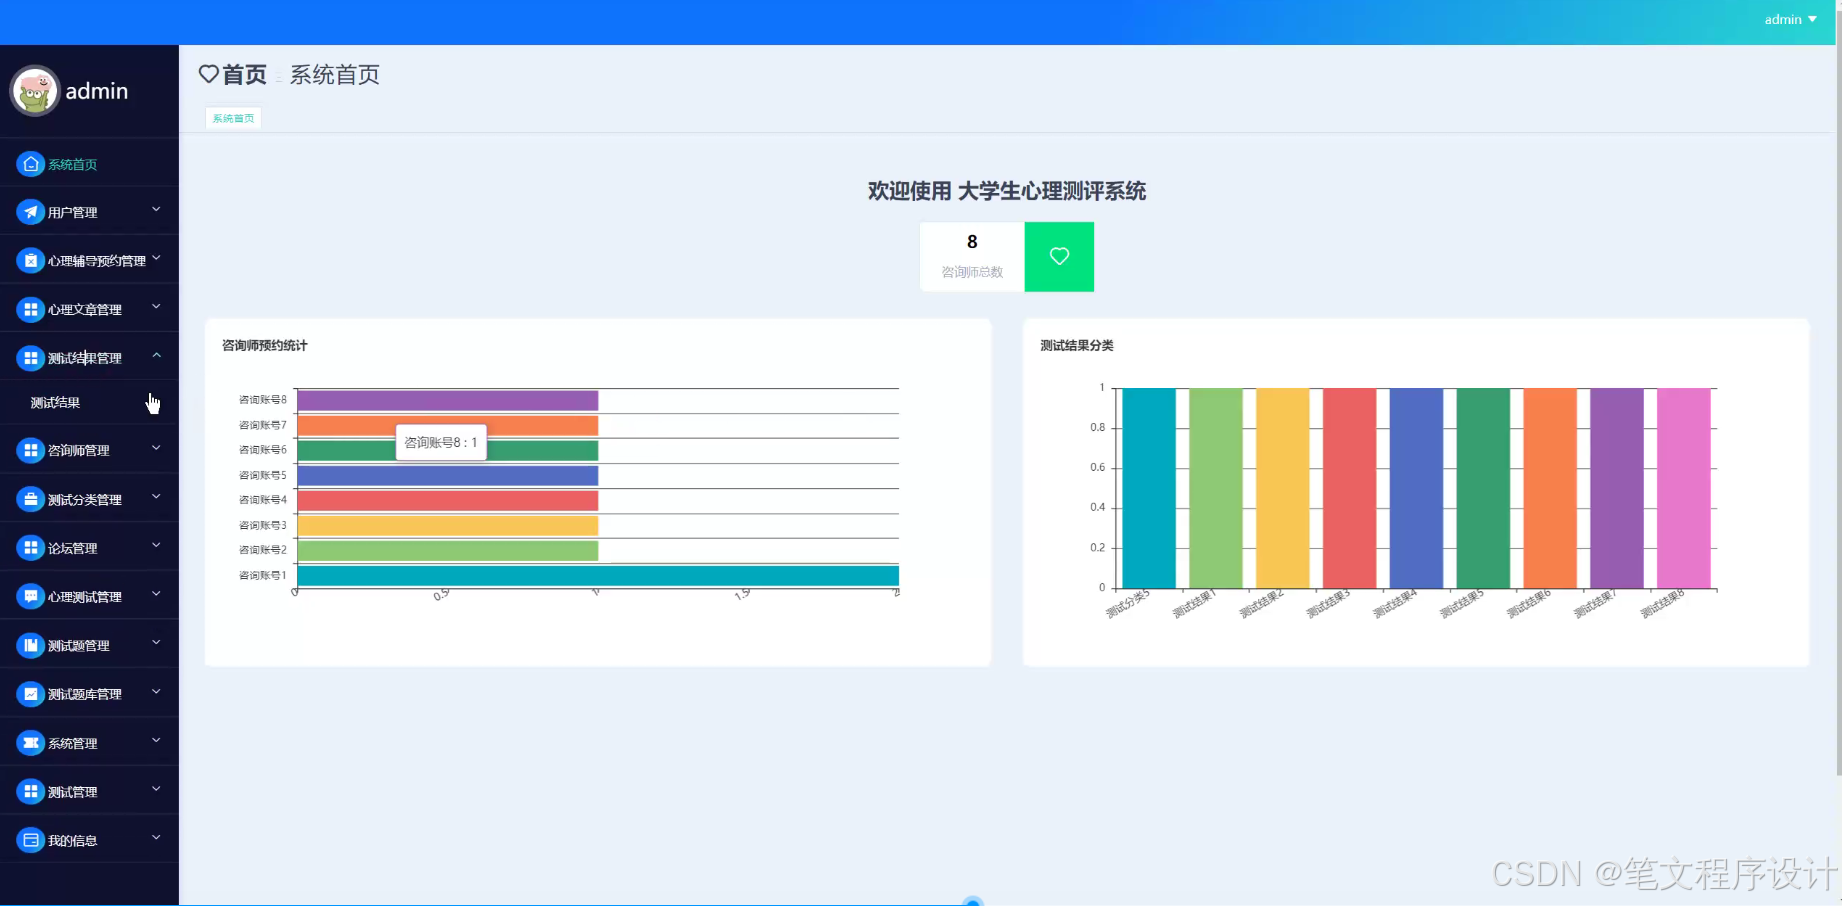Click the 心理测试管理 chat icon
The height and width of the screenshot is (906, 1842).
[31, 596]
